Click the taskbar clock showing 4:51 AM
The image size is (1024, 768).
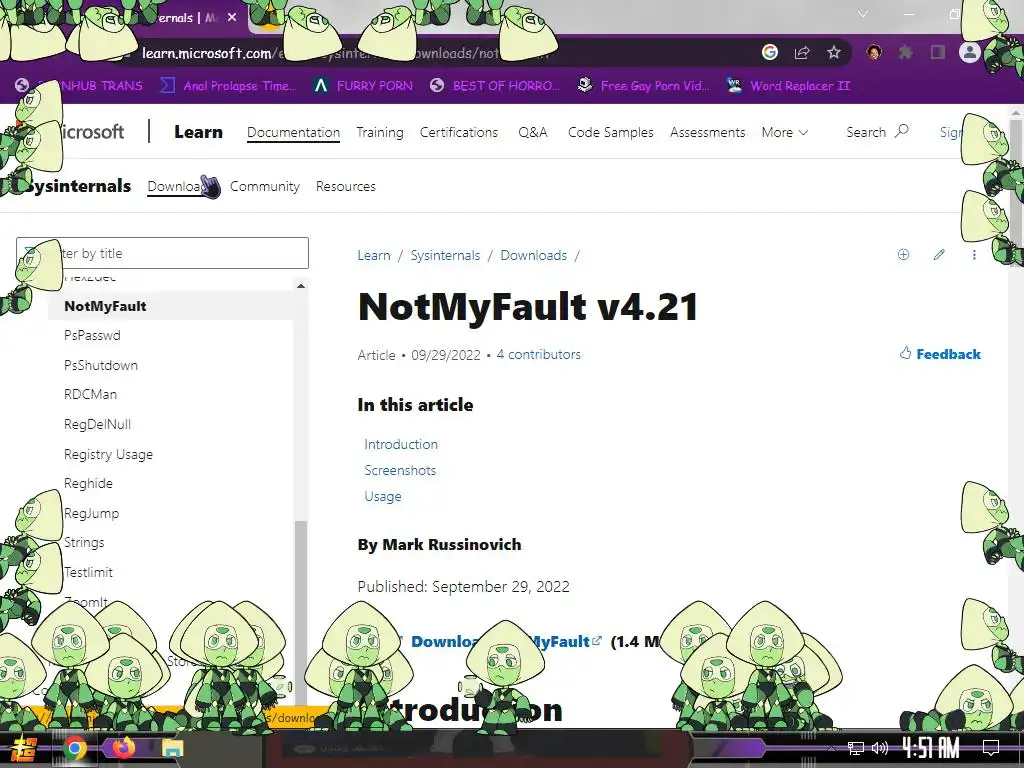(x=931, y=748)
